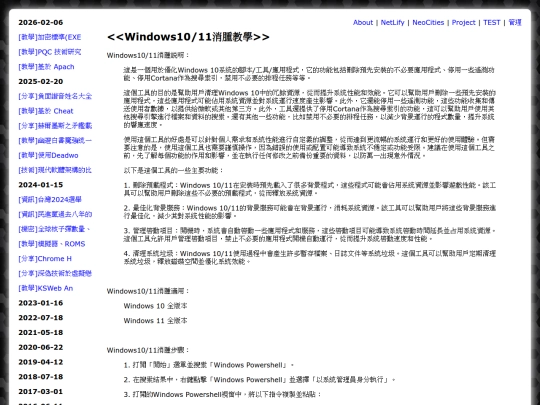The width and height of the screenshot is (540, 405).
Task: Expand the 2023-01-16 date group
Action: coord(41,303)
